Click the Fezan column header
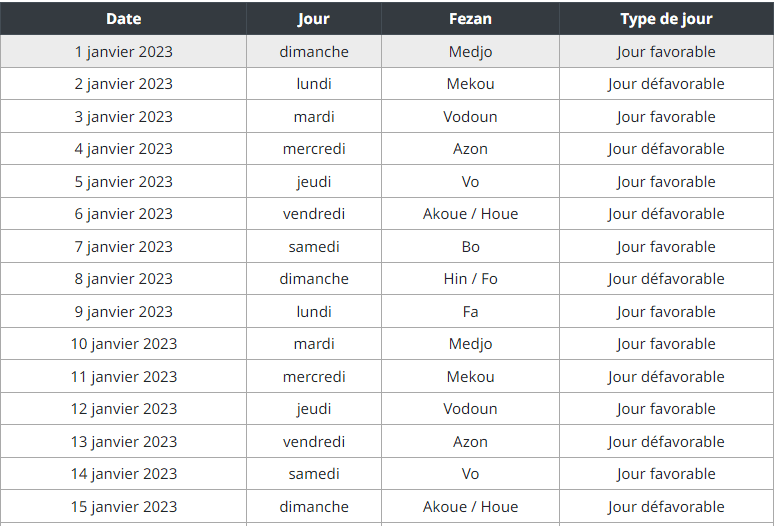This screenshot has width=775, height=526. (470, 19)
